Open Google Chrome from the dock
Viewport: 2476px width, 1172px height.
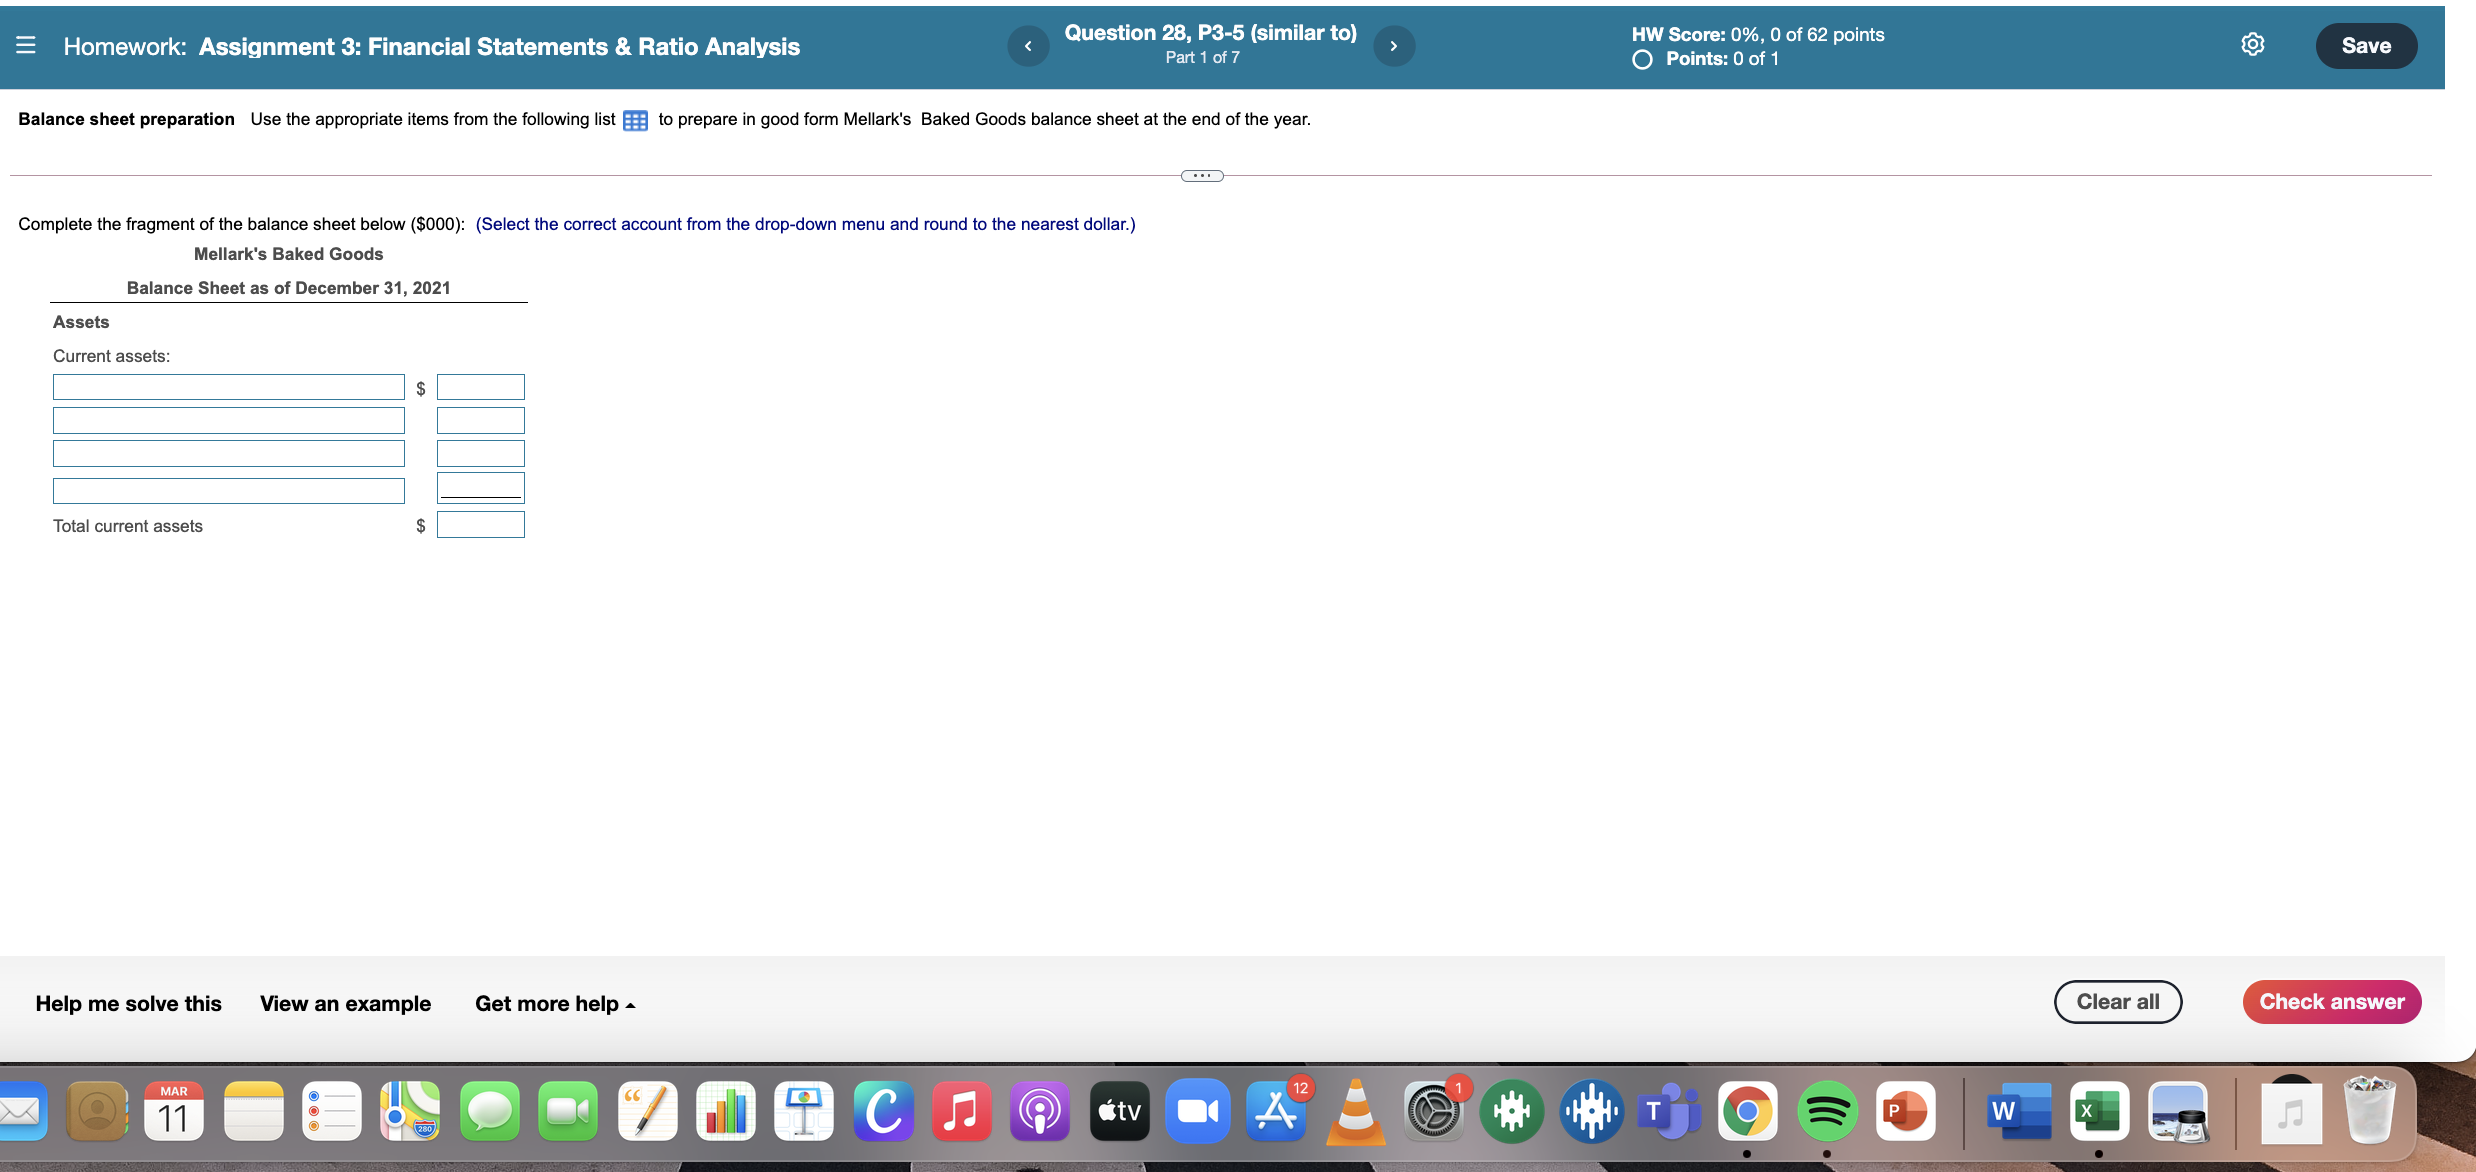click(1749, 1110)
